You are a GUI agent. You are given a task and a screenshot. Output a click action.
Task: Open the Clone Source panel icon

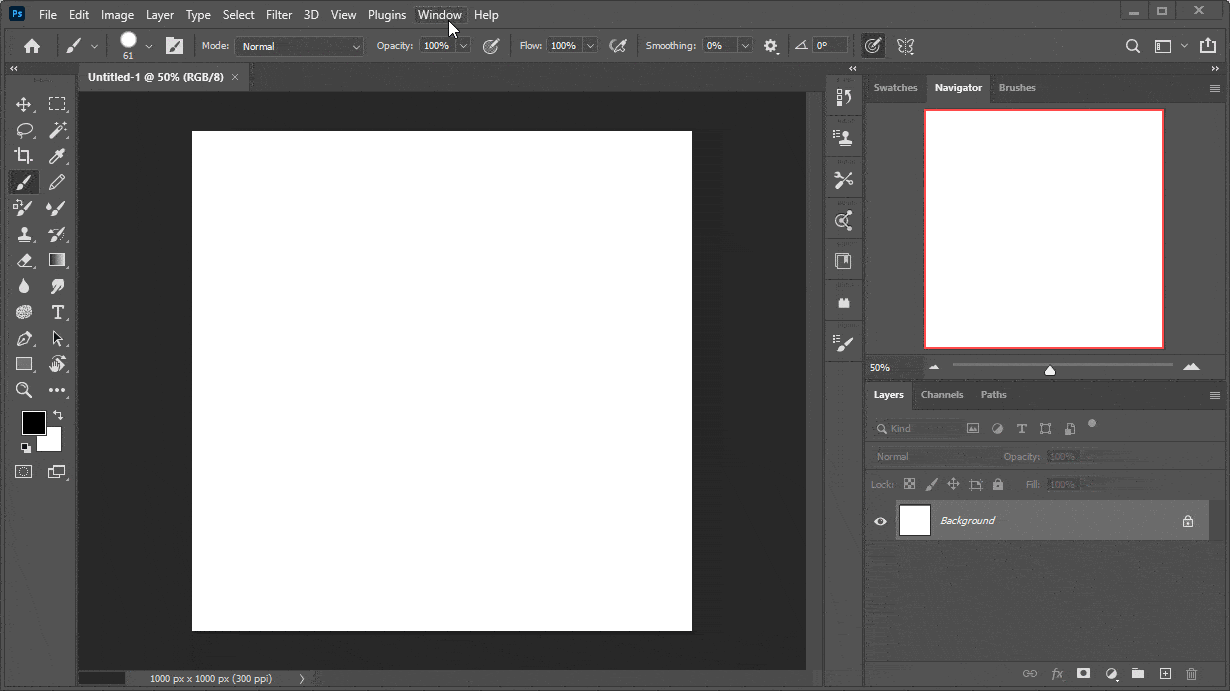coord(844,138)
